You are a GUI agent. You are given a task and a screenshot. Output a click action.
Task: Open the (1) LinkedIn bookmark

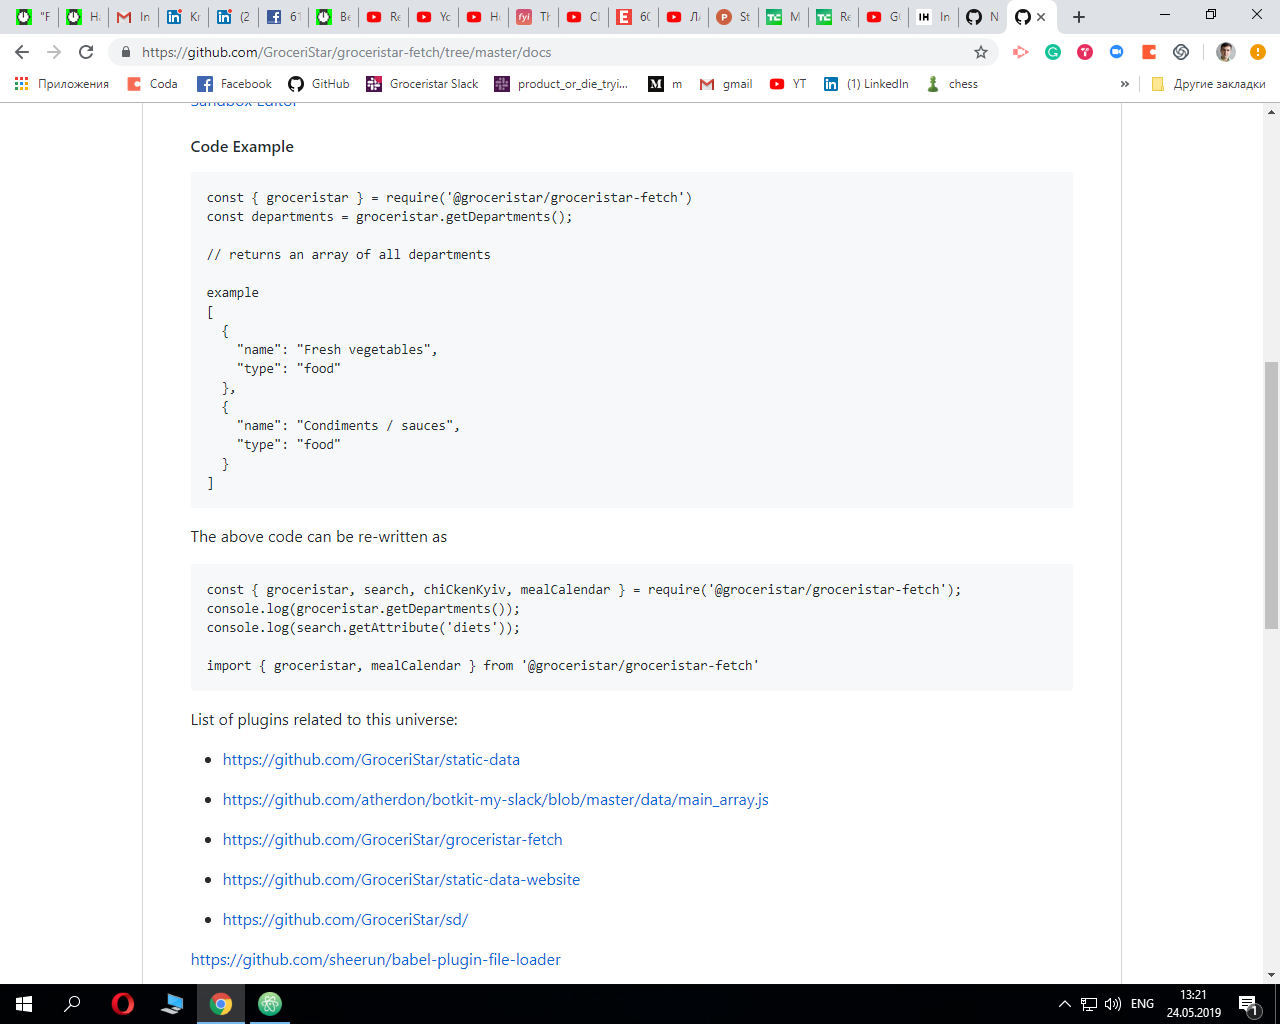[x=866, y=84]
